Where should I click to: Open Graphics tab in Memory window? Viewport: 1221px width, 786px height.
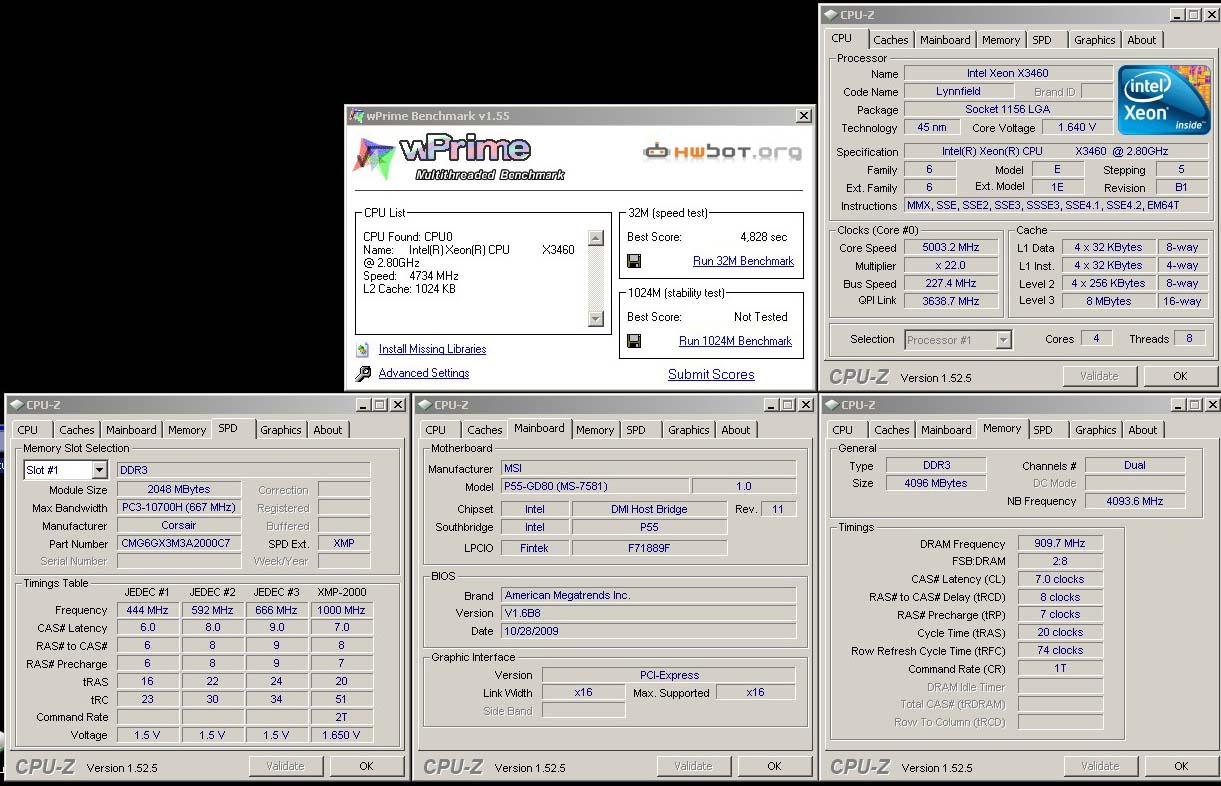pos(1096,430)
